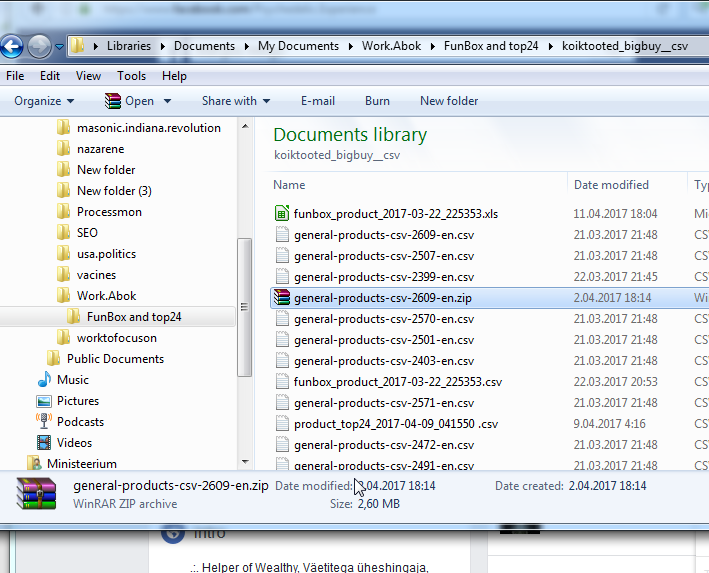Click the WinRAR Open toolbar button
The width and height of the screenshot is (709, 573).
click(x=130, y=101)
